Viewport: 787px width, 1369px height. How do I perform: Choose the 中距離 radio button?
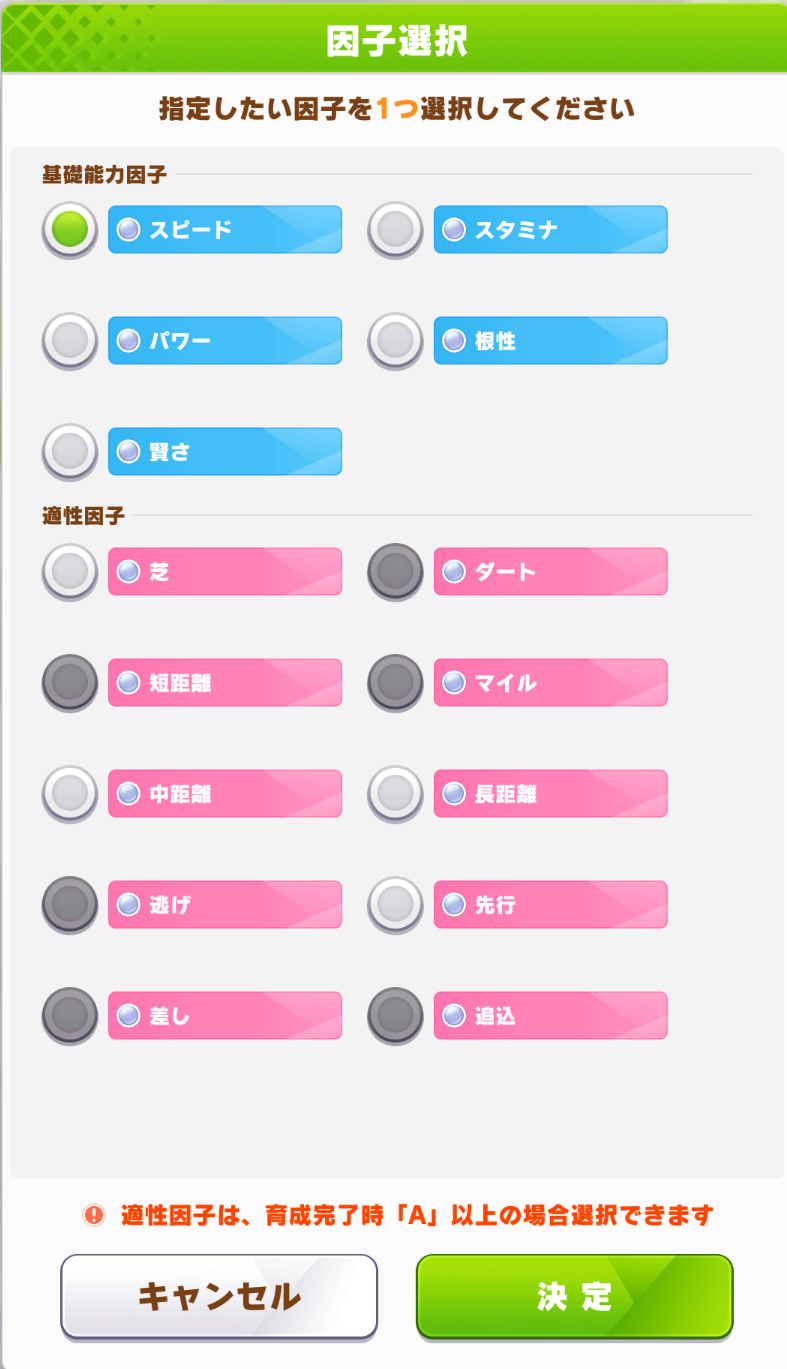[x=70, y=794]
